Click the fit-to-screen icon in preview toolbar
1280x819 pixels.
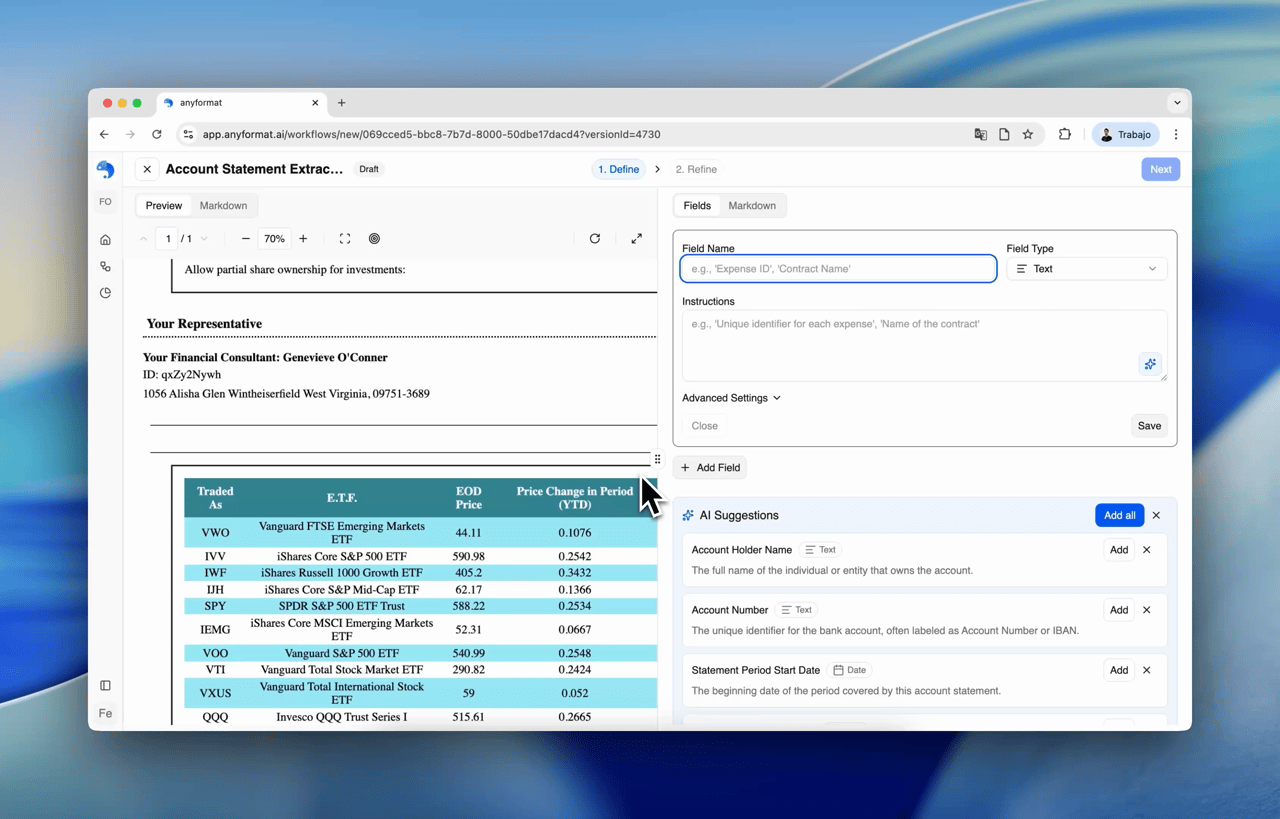pos(345,239)
